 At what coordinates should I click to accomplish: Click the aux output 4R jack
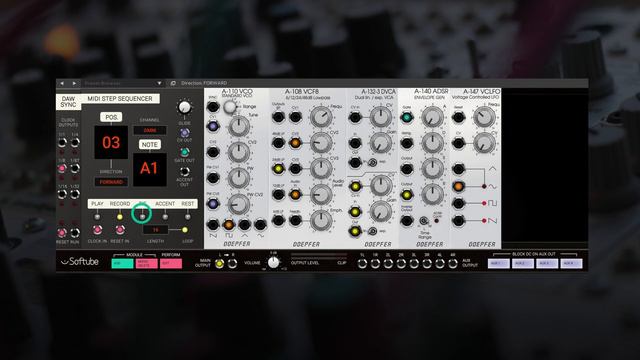point(453,264)
